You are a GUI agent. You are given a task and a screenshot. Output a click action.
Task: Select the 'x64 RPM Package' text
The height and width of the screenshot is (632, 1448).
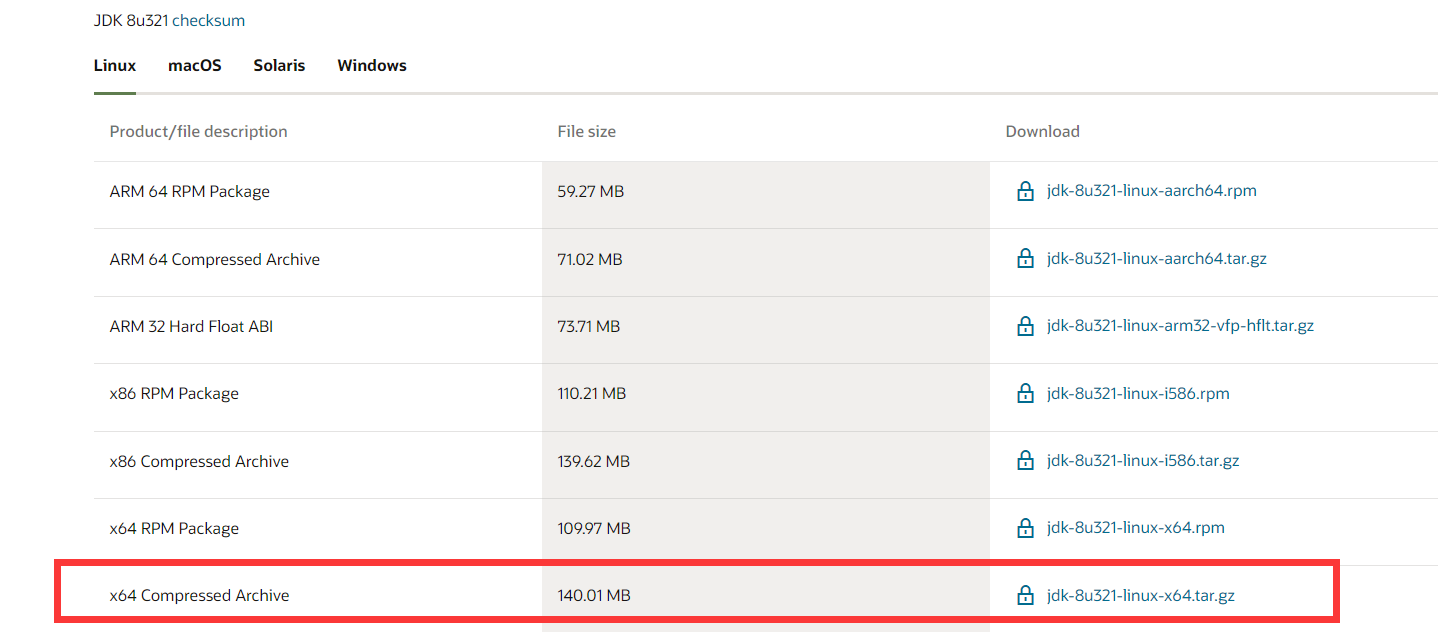click(x=174, y=529)
